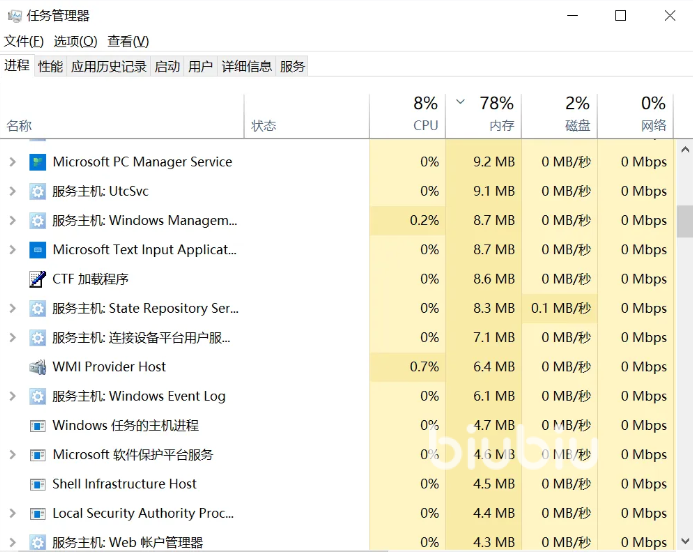Open the 文件(F) menu
The height and width of the screenshot is (552, 693).
[24, 41]
